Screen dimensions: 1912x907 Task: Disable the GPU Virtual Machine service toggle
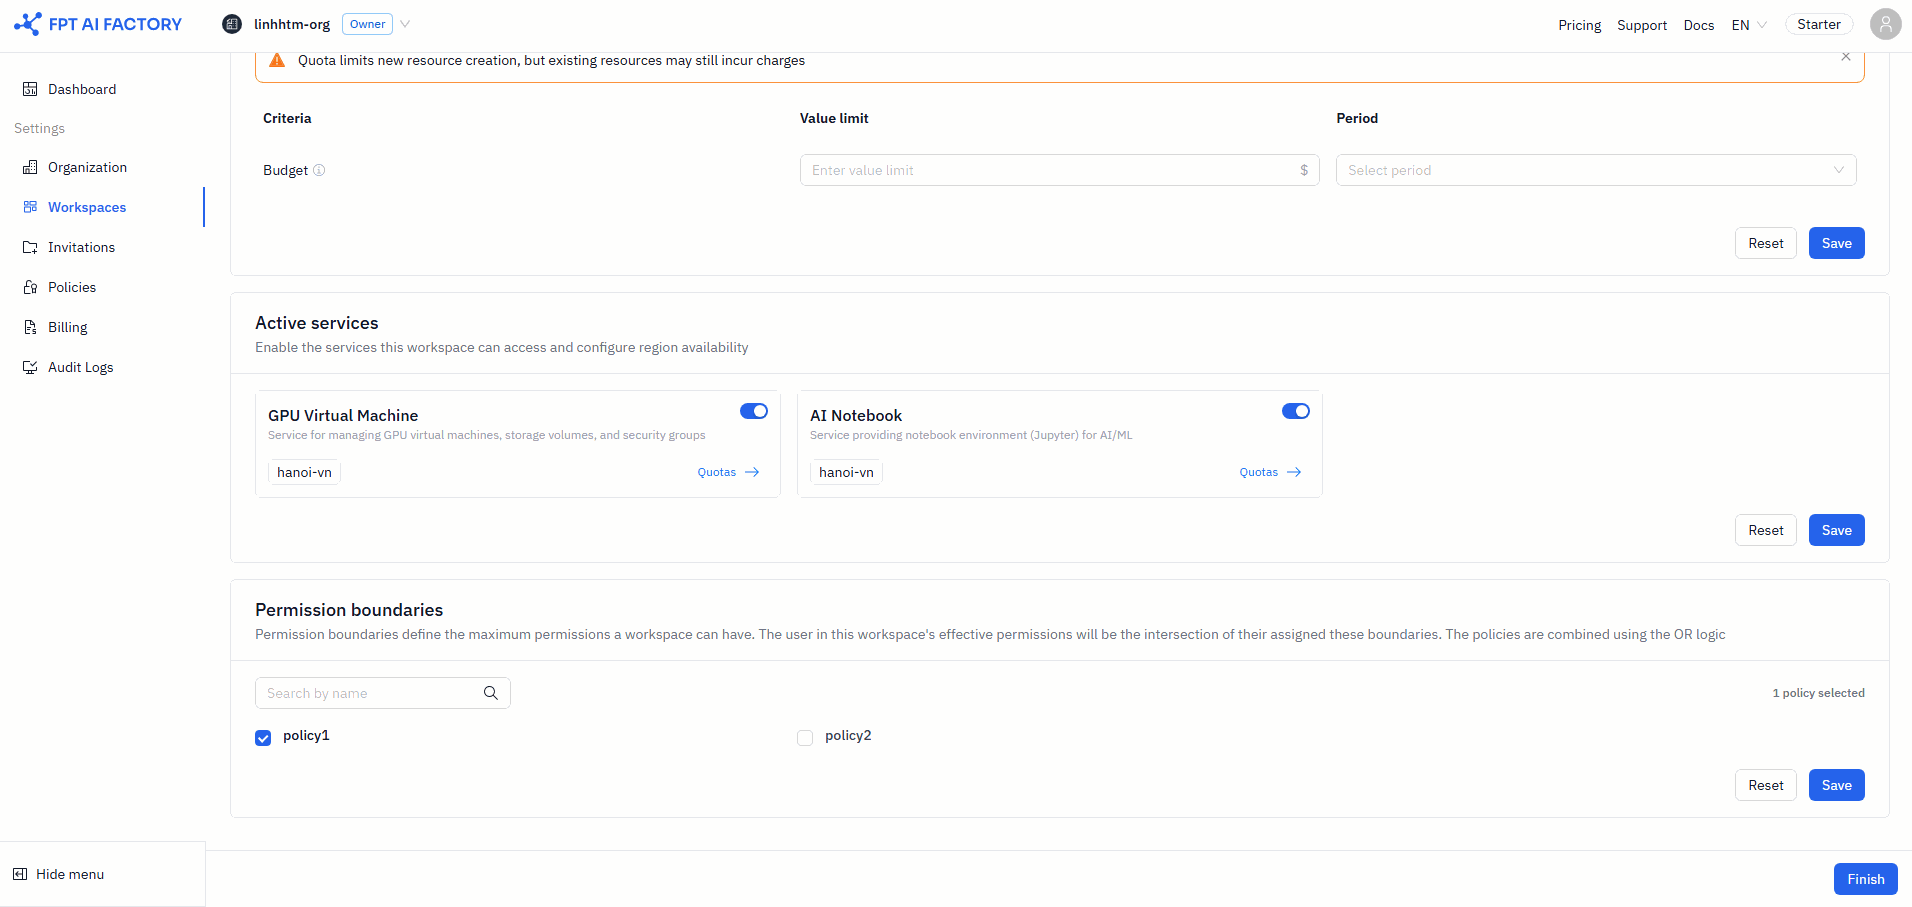pyautogui.click(x=754, y=411)
